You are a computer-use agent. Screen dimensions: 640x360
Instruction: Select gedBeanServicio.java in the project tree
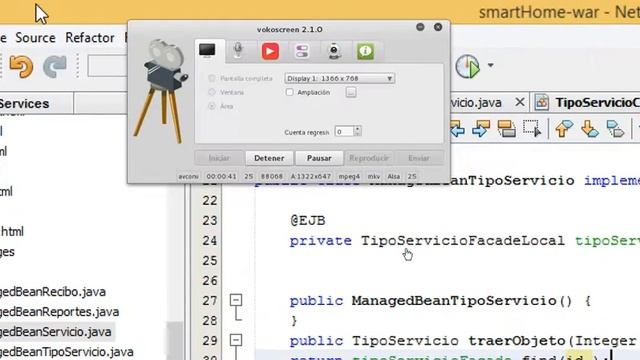(56, 332)
